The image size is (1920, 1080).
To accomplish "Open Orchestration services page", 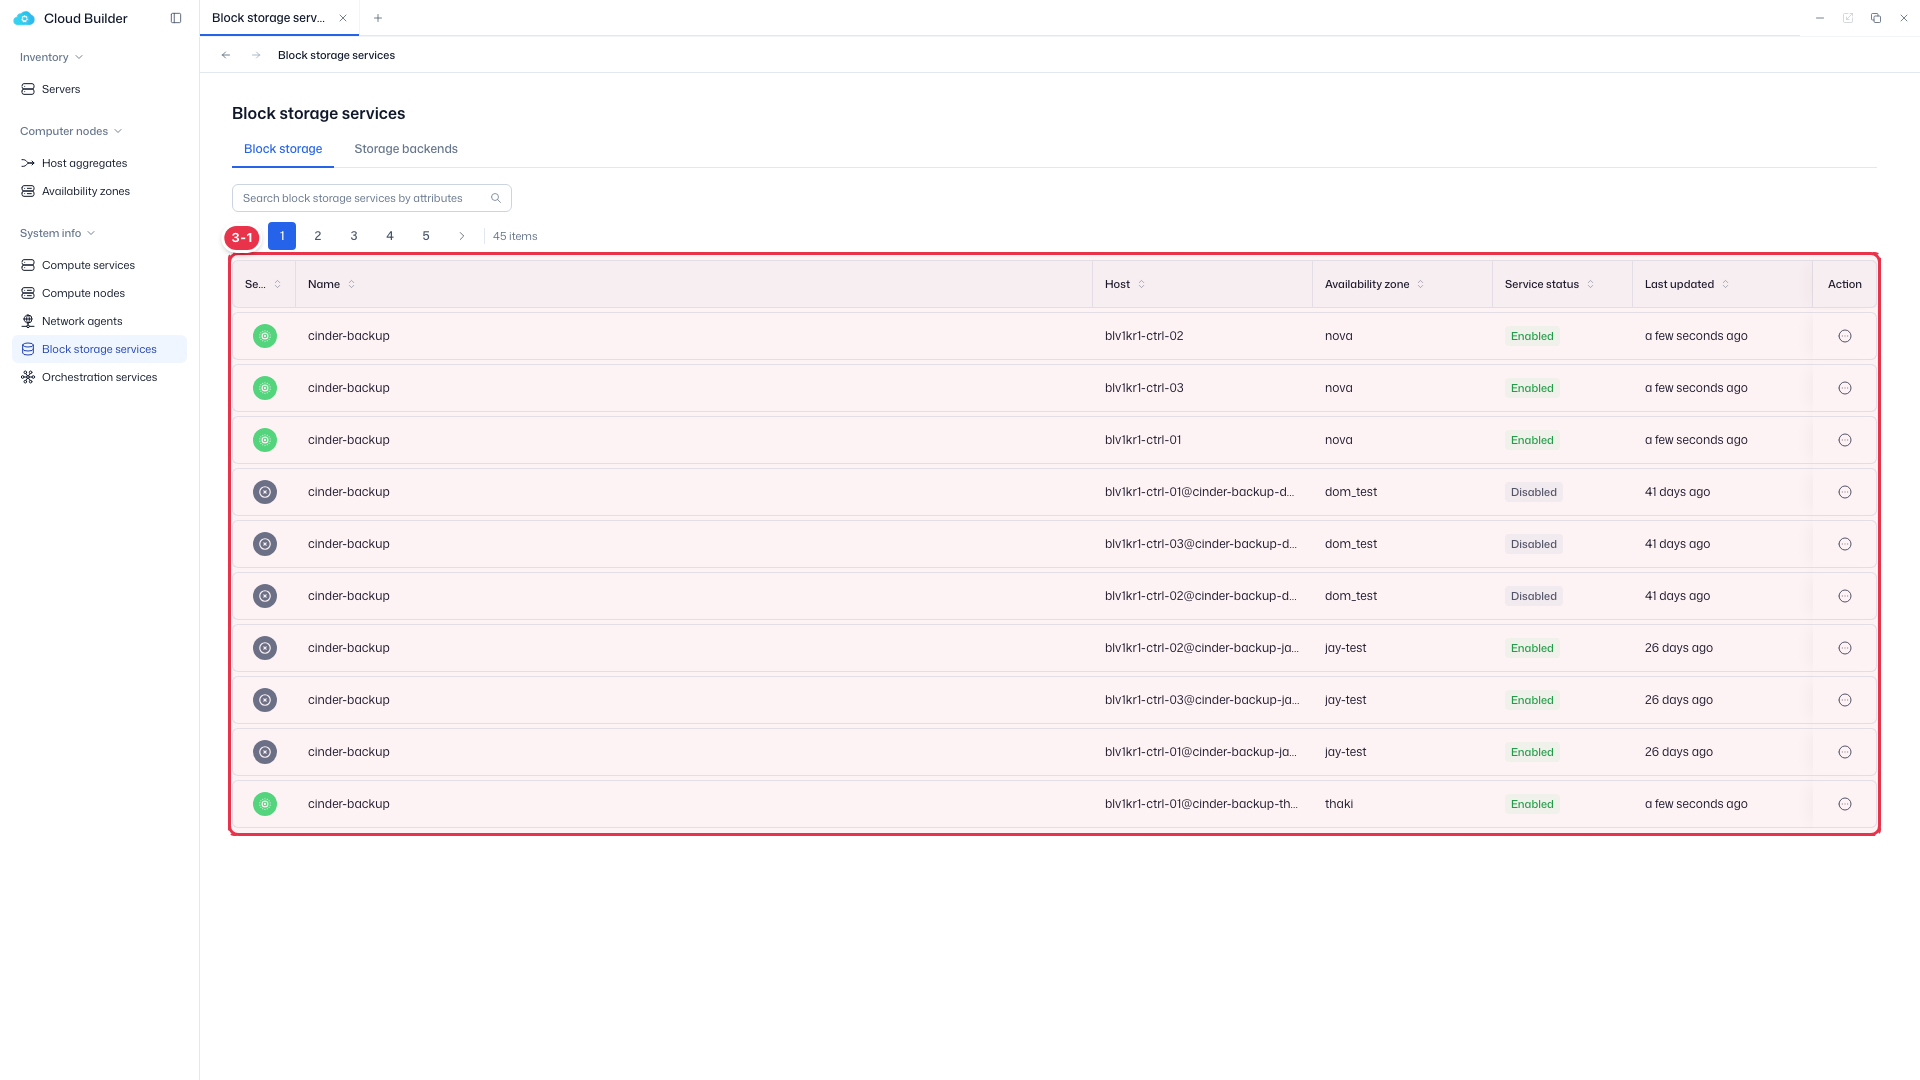I will [x=99, y=377].
